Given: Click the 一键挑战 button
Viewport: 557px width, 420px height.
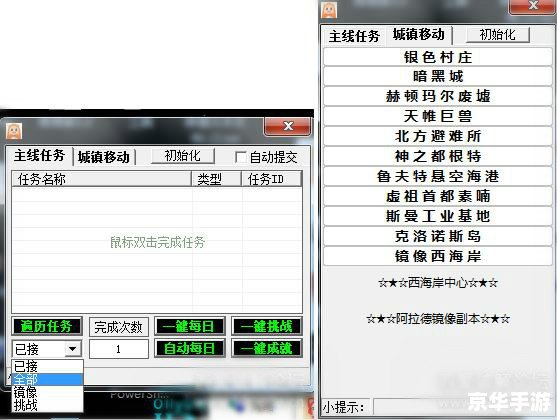Looking at the screenshot, I should 267,326.
